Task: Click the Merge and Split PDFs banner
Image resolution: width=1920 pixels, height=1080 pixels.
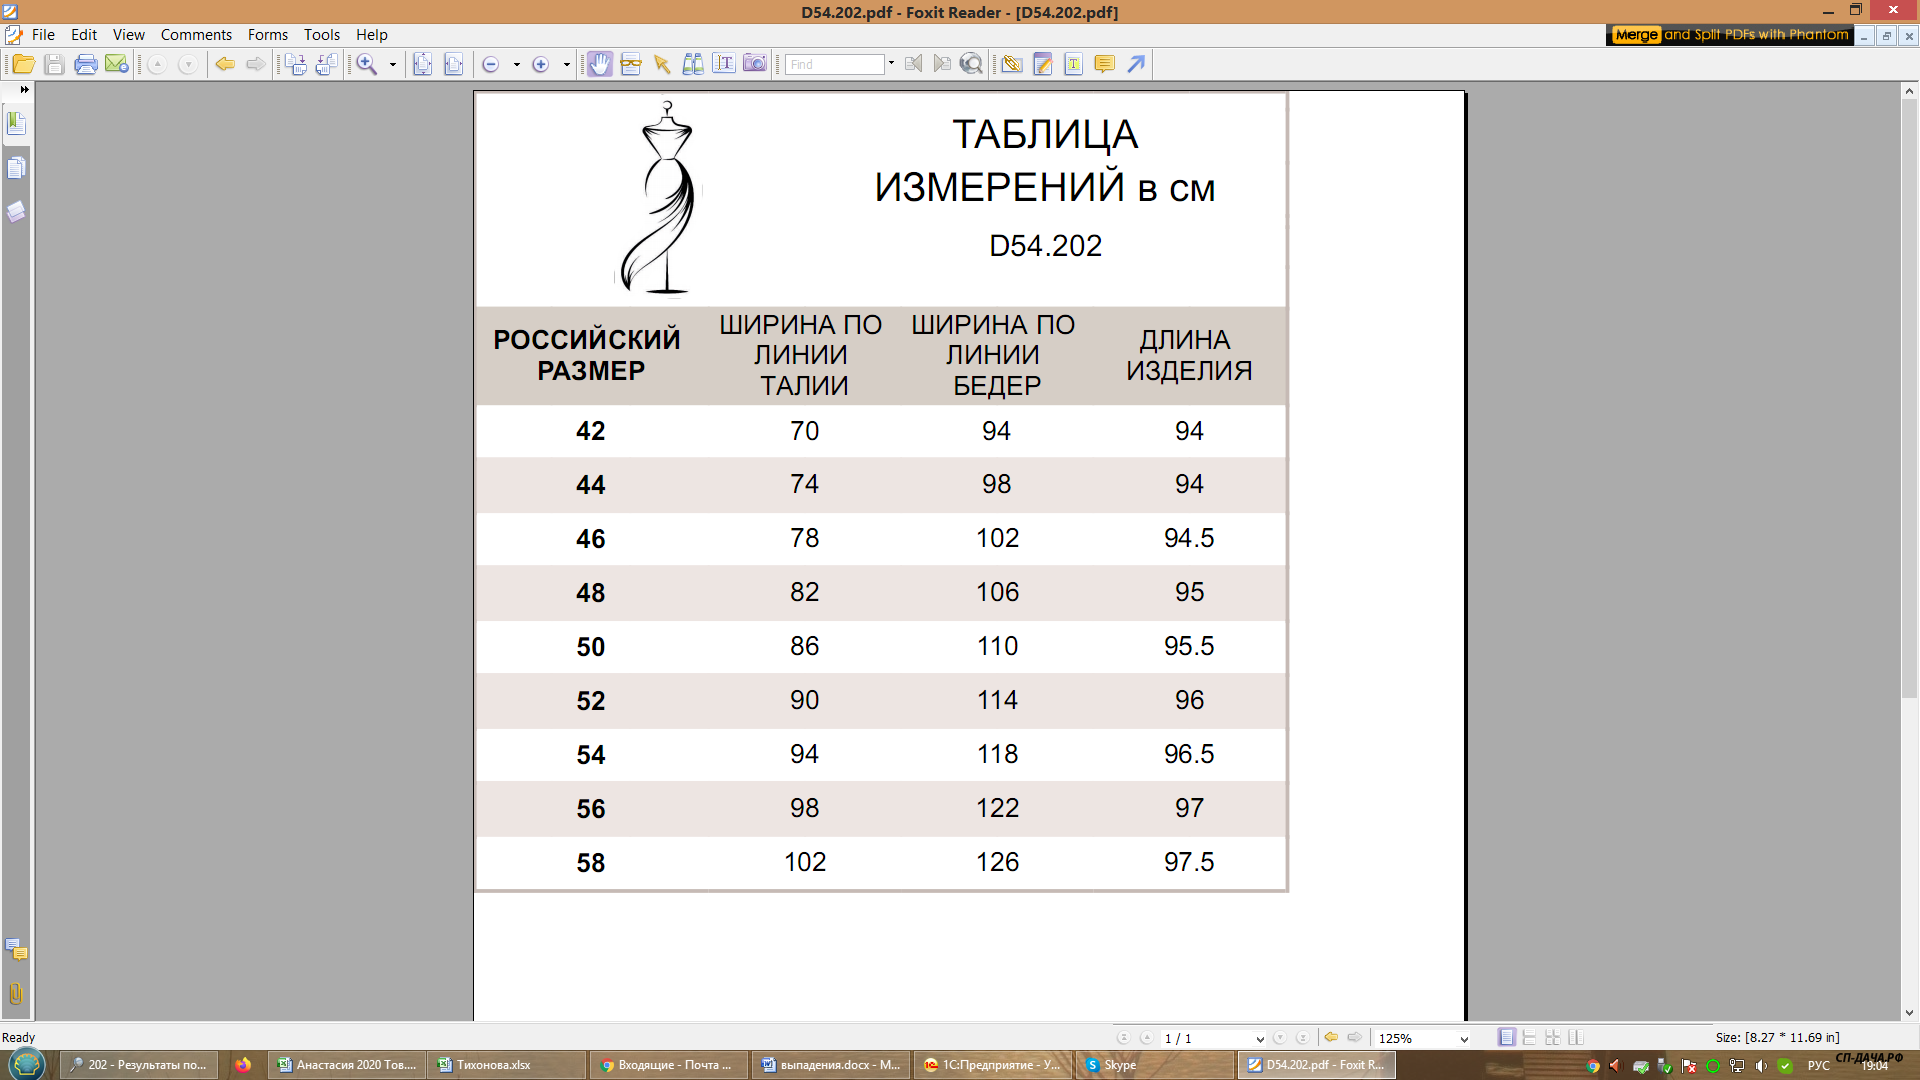Action: [1730, 35]
